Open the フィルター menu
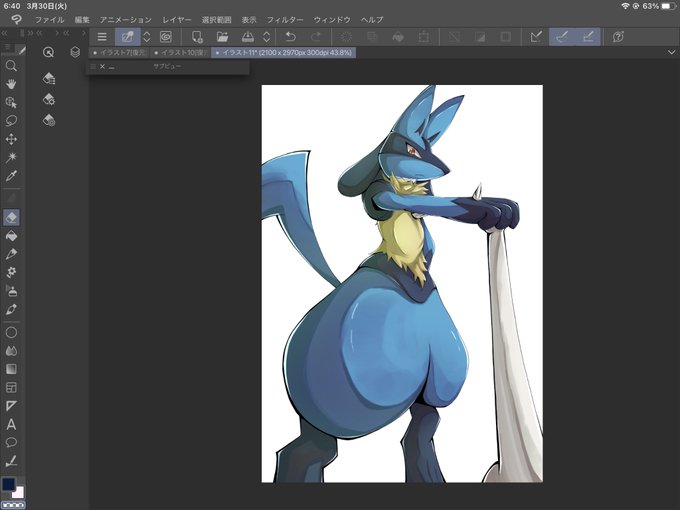 [285, 20]
